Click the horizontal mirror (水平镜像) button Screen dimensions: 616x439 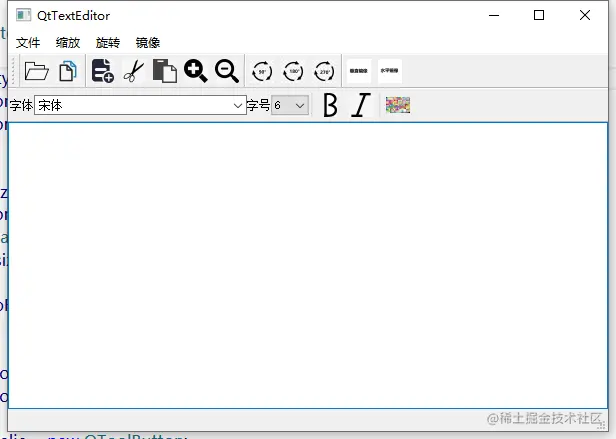pyautogui.click(x=390, y=71)
